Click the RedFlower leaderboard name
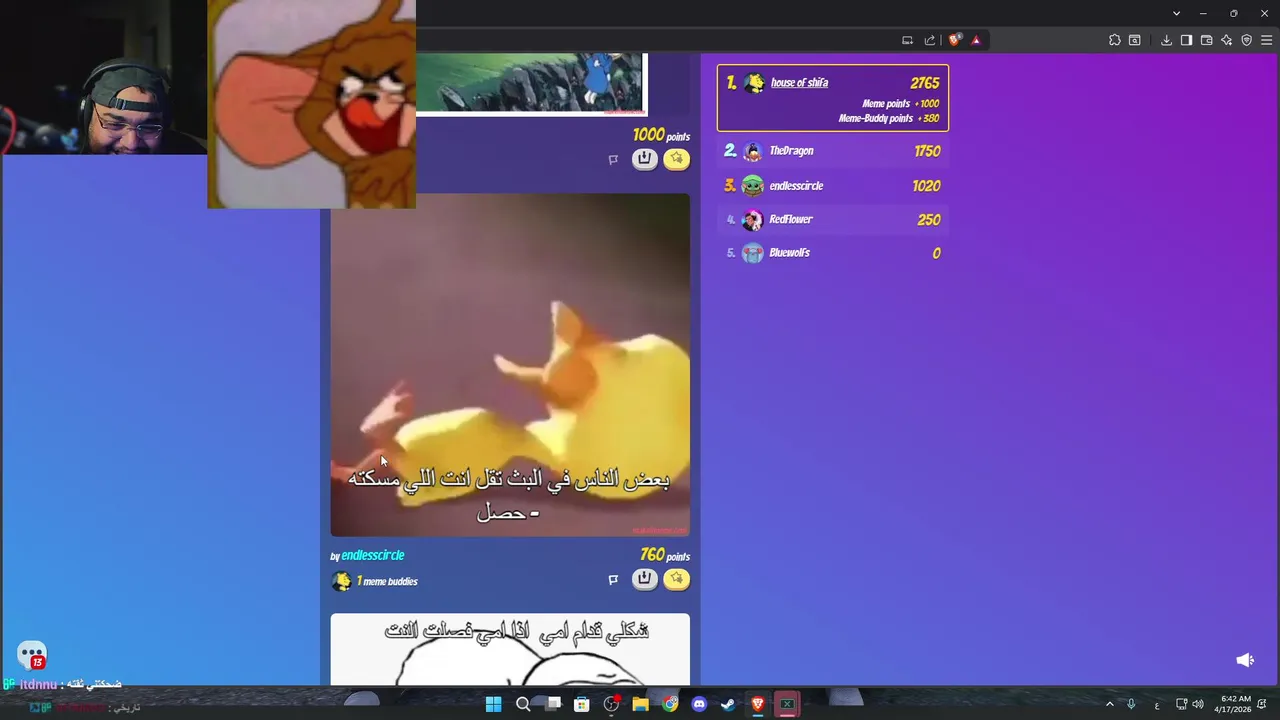Image resolution: width=1280 pixels, height=720 pixels. click(791, 220)
